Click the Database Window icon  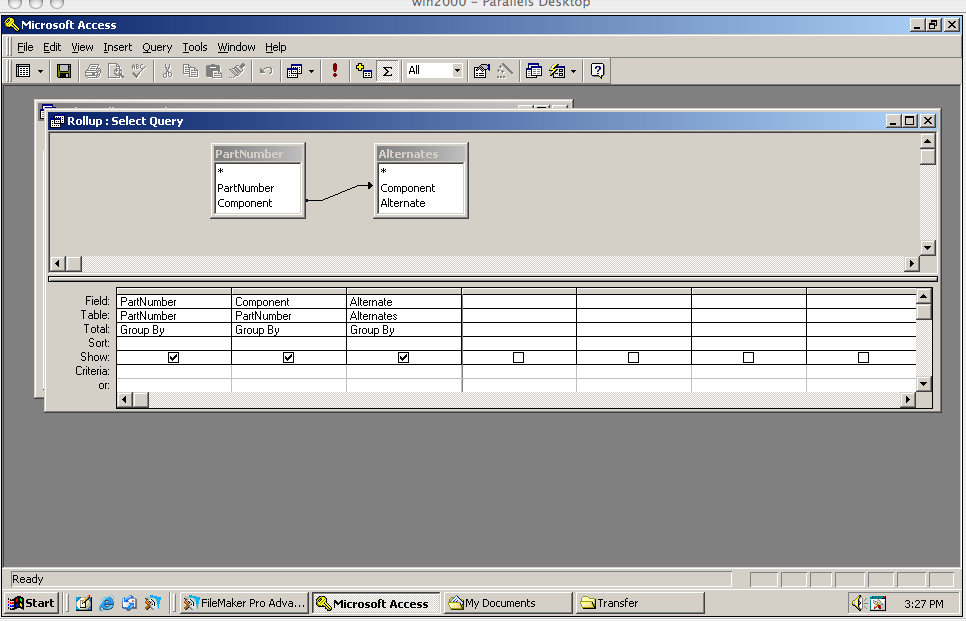click(x=533, y=71)
